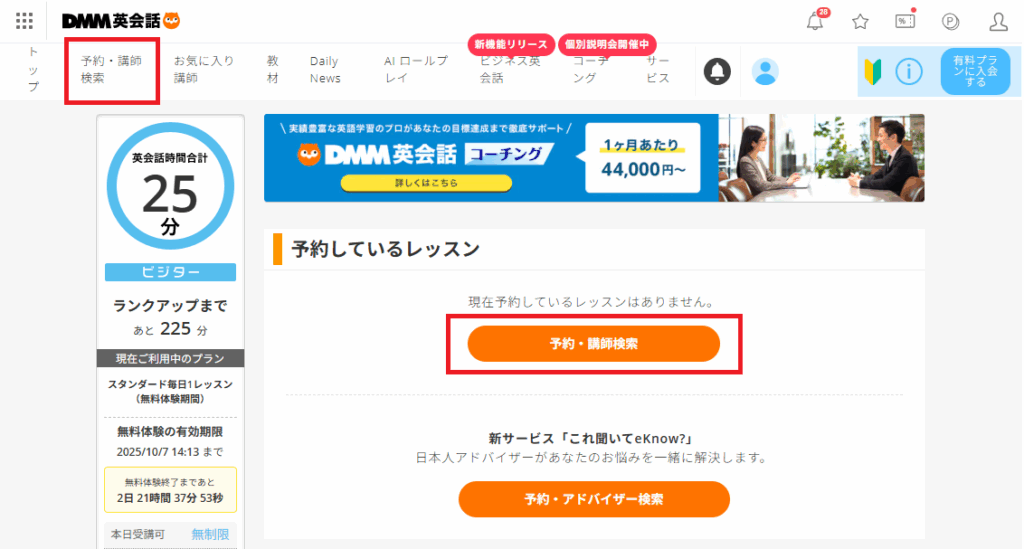Screen dimensions: 1024x549
Task: Open notifications bell with 28 badge
Action: point(816,21)
